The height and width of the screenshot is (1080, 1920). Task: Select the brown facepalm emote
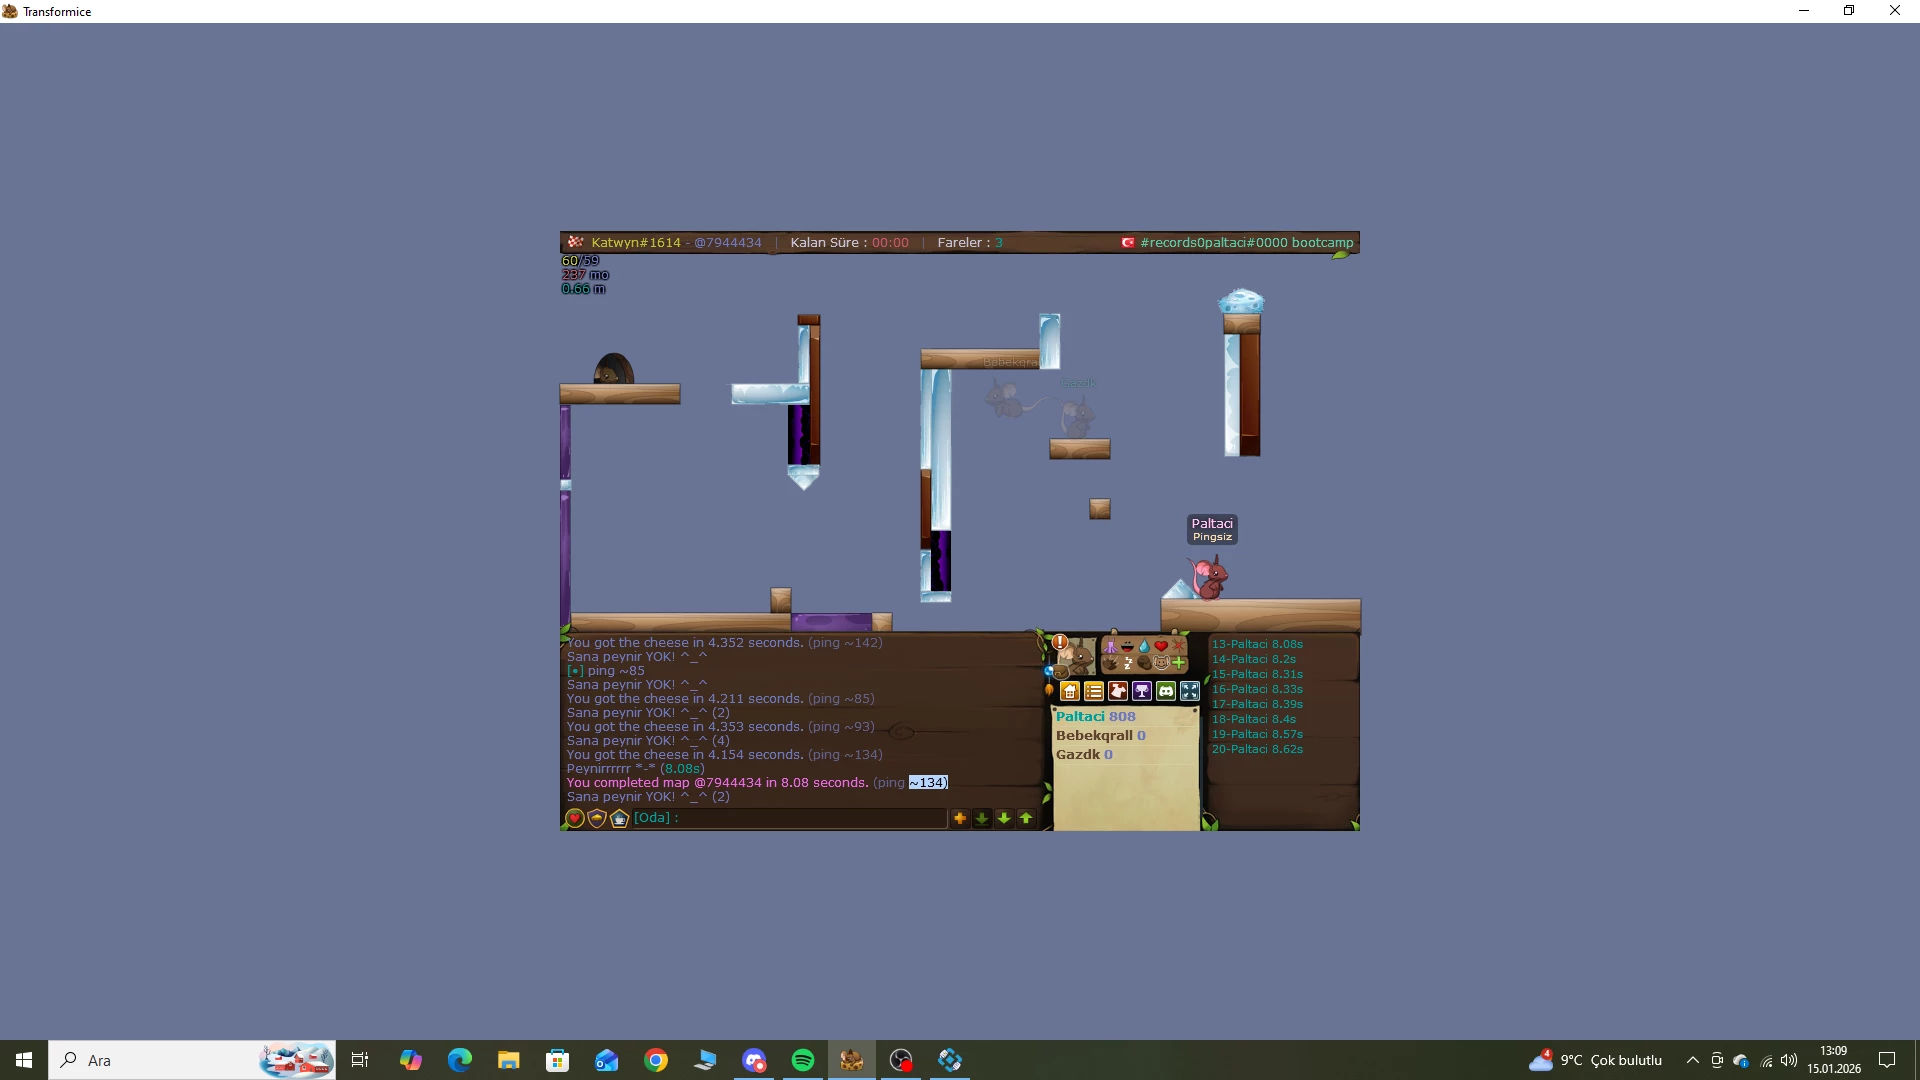click(x=1144, y=663)
